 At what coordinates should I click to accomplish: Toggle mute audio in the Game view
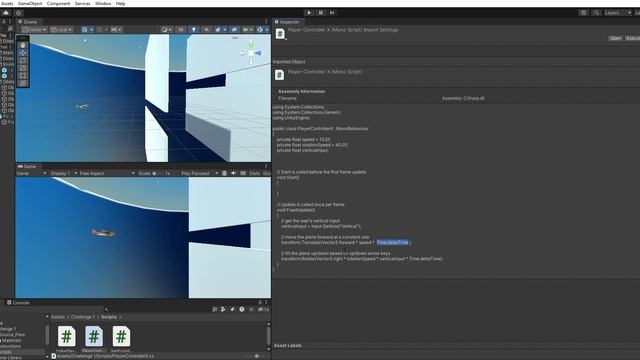[x=233, y=173]
